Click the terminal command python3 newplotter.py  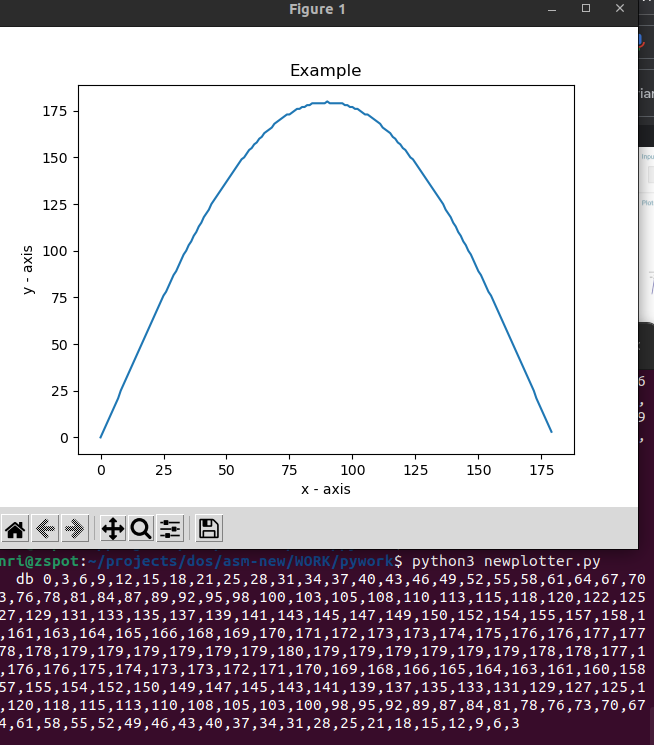click(506, 561)
